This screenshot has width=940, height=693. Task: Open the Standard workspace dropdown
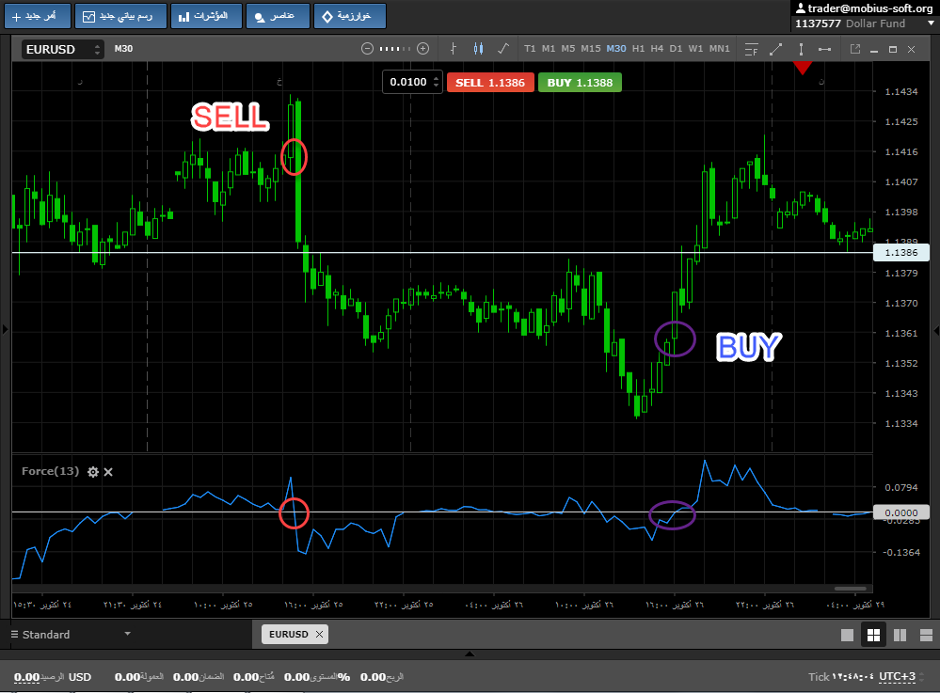pos(127,634)
